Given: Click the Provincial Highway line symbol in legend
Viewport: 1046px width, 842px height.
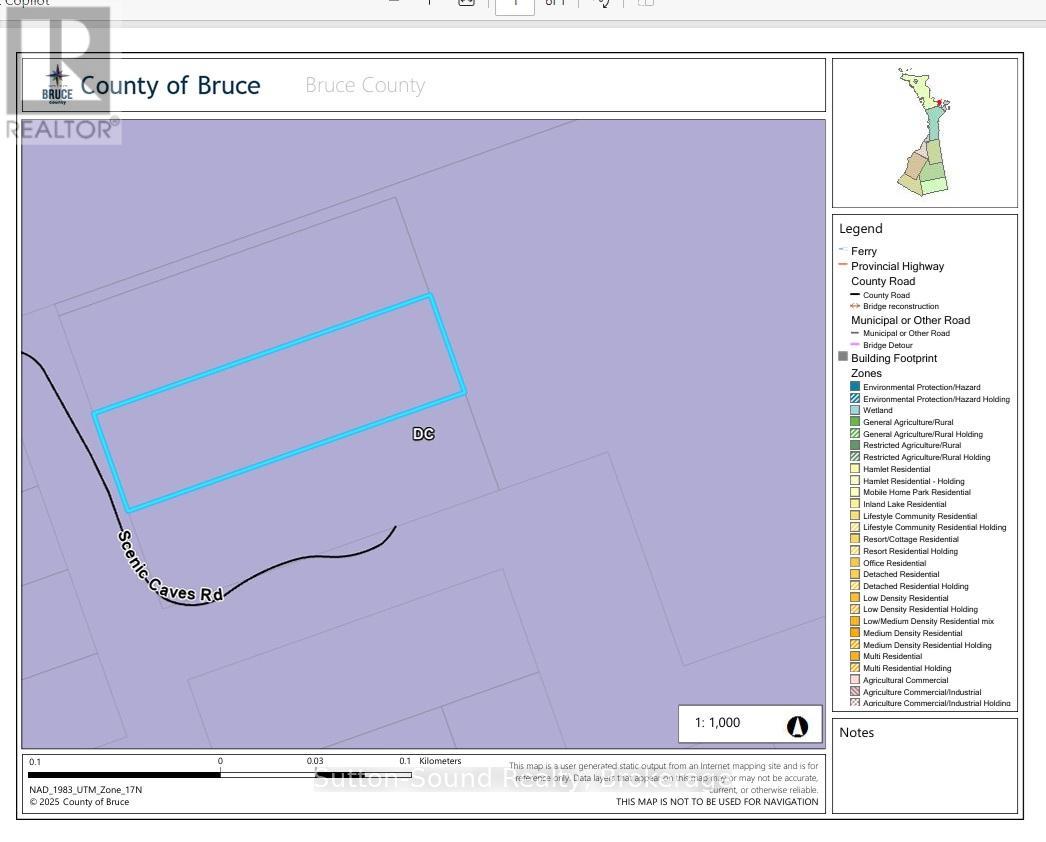Looking at the screenshot, I should point(843,266).
